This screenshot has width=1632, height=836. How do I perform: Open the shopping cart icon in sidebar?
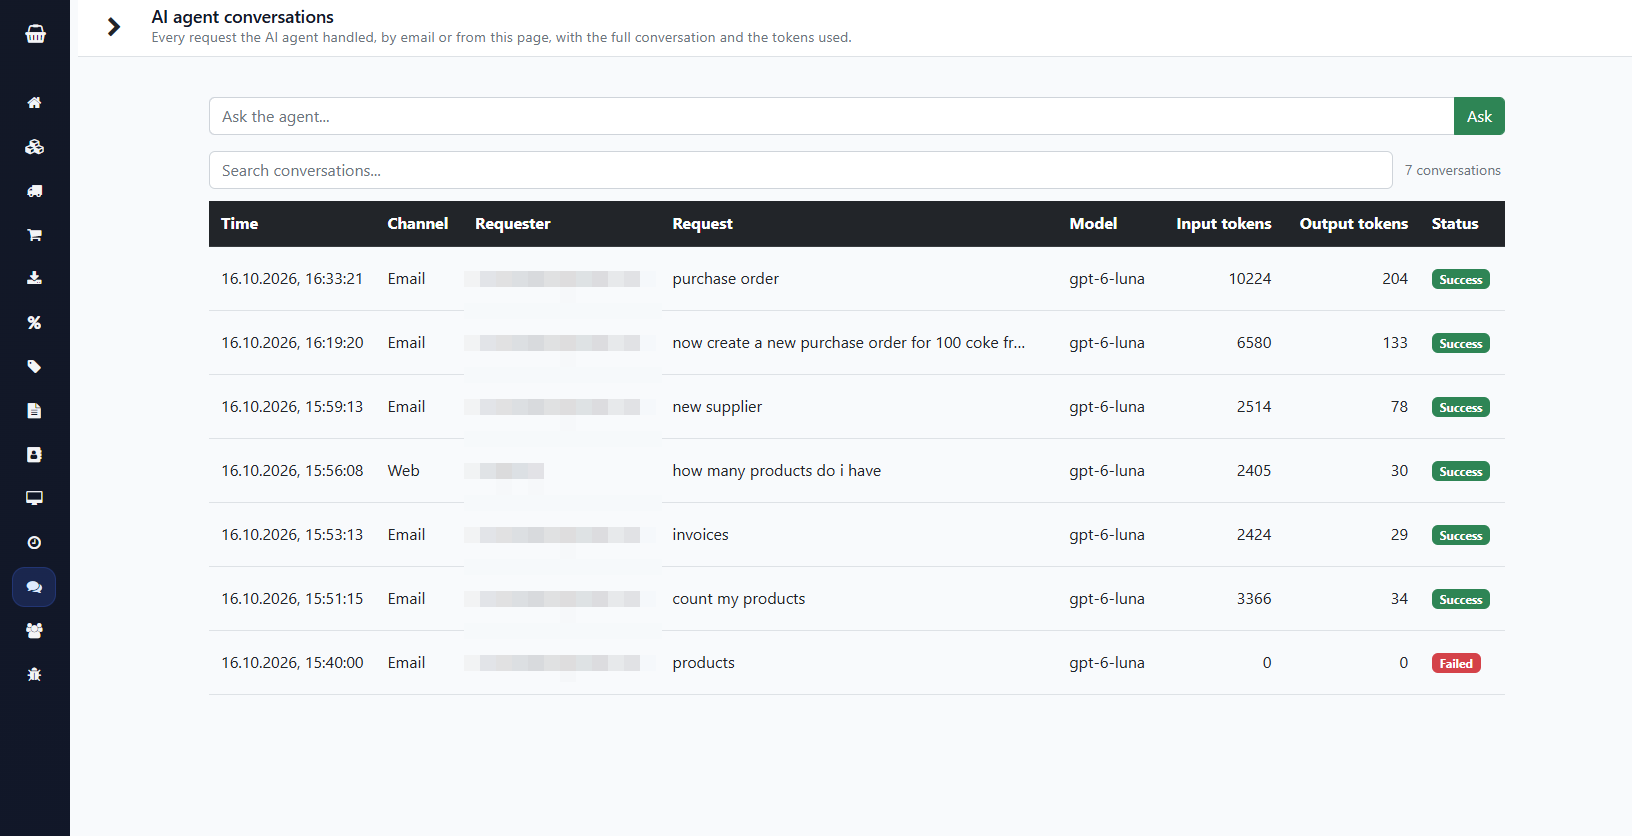click(x=34, y=235)
